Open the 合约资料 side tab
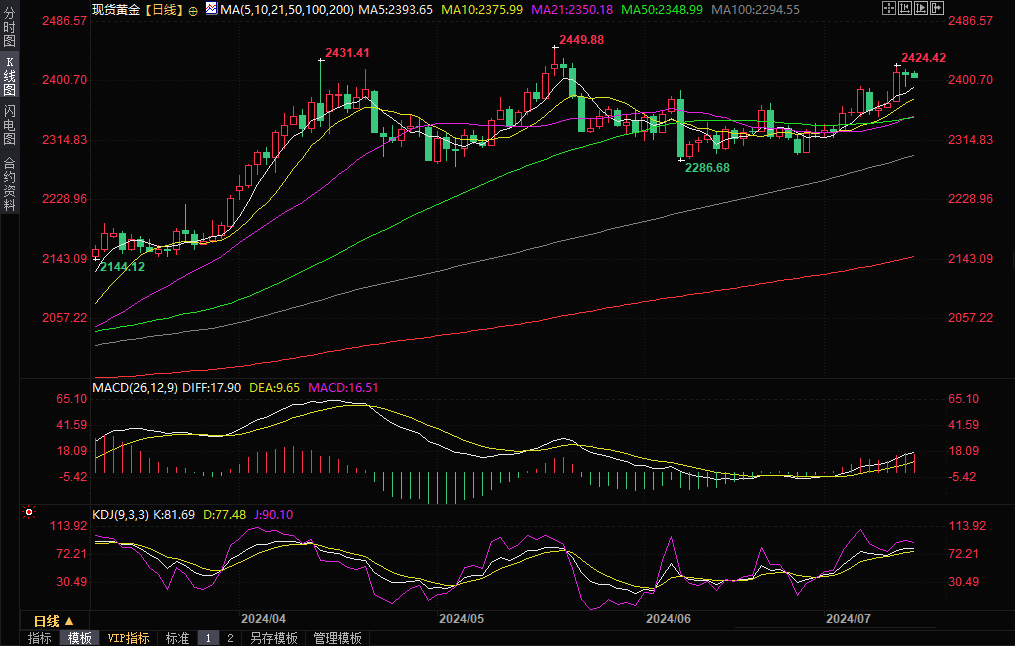 tap(9, 184)
